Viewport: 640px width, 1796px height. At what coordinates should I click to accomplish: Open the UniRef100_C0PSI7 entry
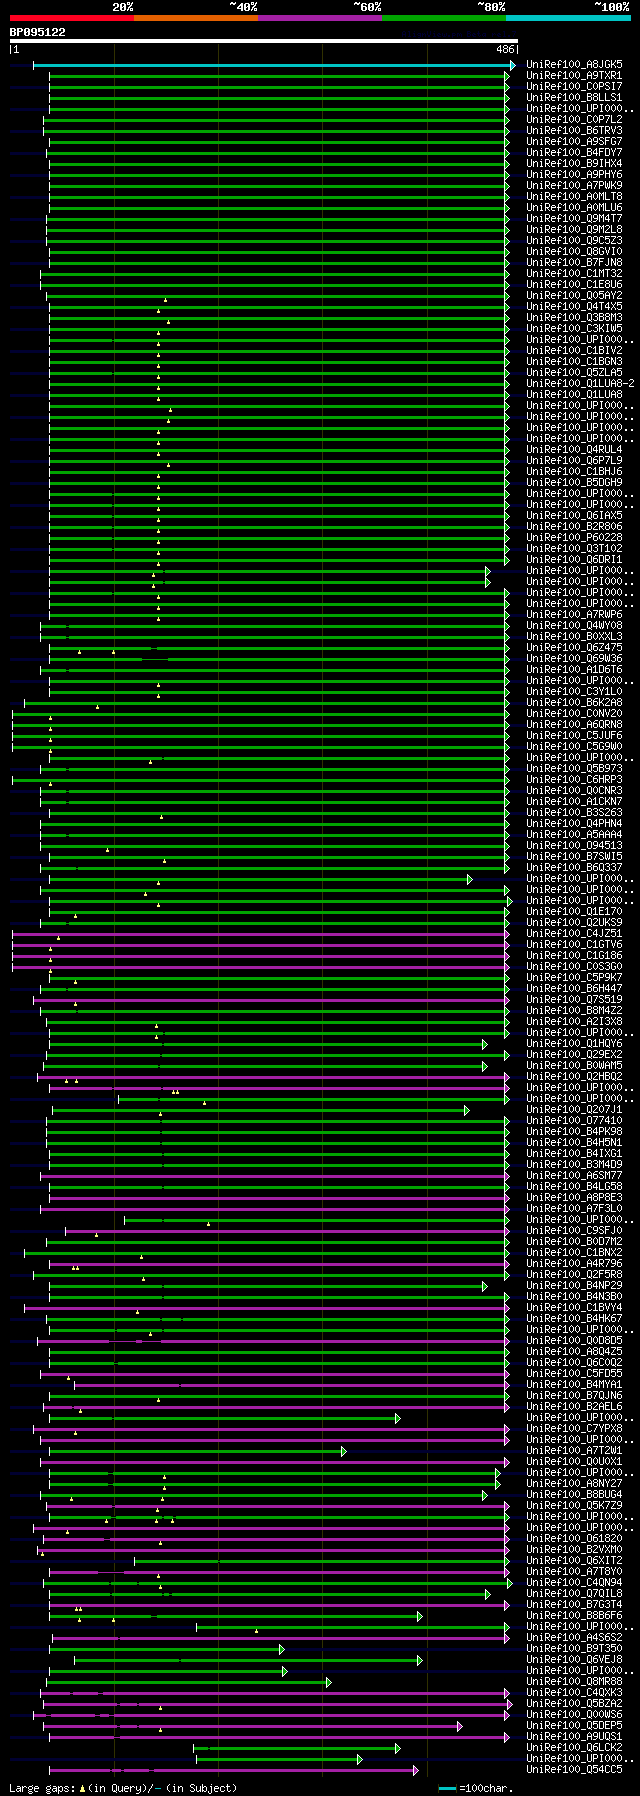(x=574, y=87)
